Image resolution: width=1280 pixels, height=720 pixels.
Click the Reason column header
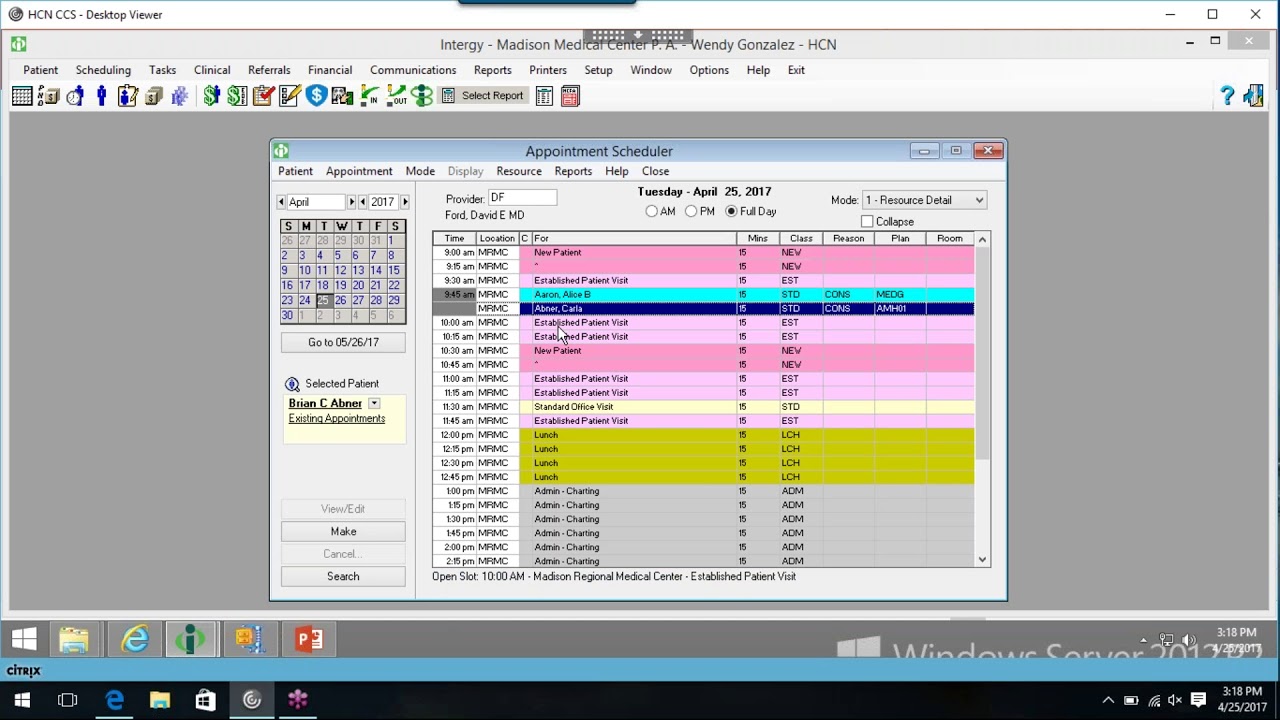[849, 239]
